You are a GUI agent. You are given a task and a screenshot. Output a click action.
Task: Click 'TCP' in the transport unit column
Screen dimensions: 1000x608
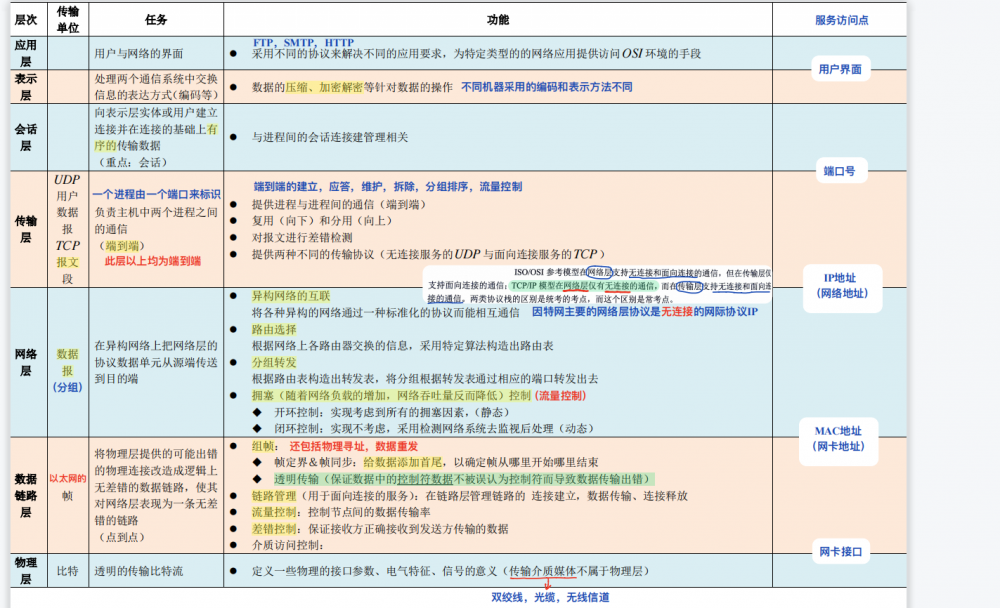(x=67, y=246)
